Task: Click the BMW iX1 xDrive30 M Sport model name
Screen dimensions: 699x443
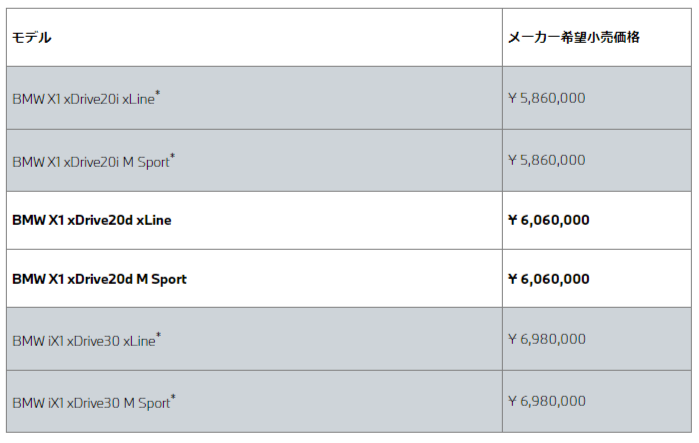Action: tap(90, 403)
